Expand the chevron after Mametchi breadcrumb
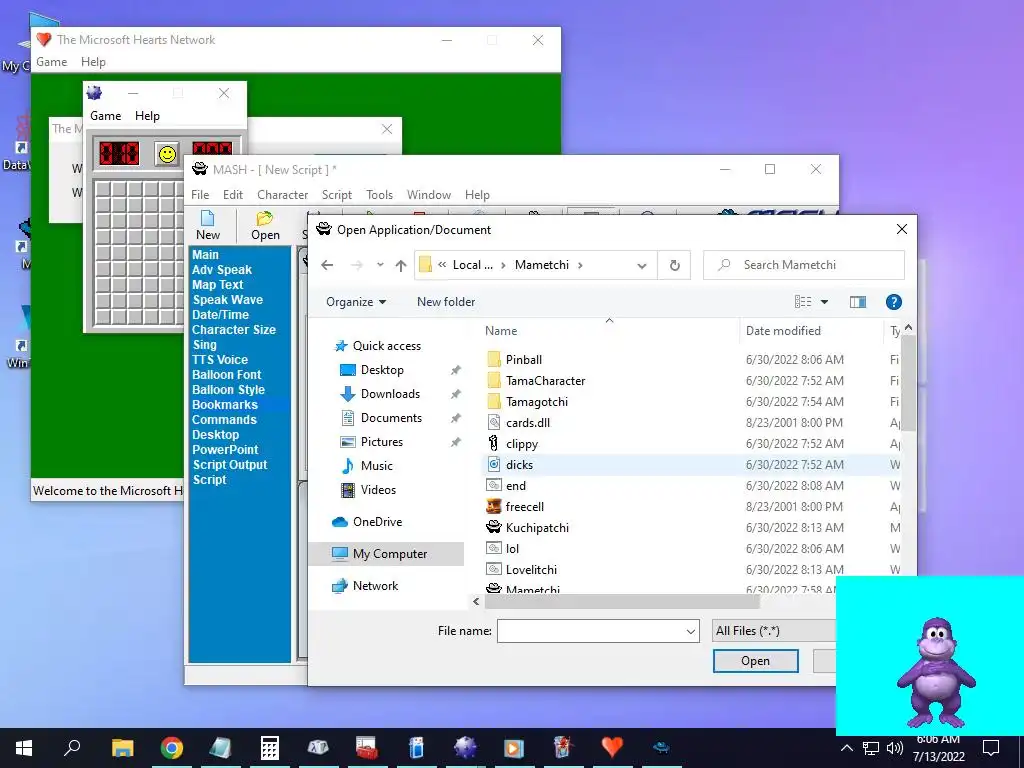The height and width of the screenshot is (768, 1024). pyautogui.click(x=580, y=265)
